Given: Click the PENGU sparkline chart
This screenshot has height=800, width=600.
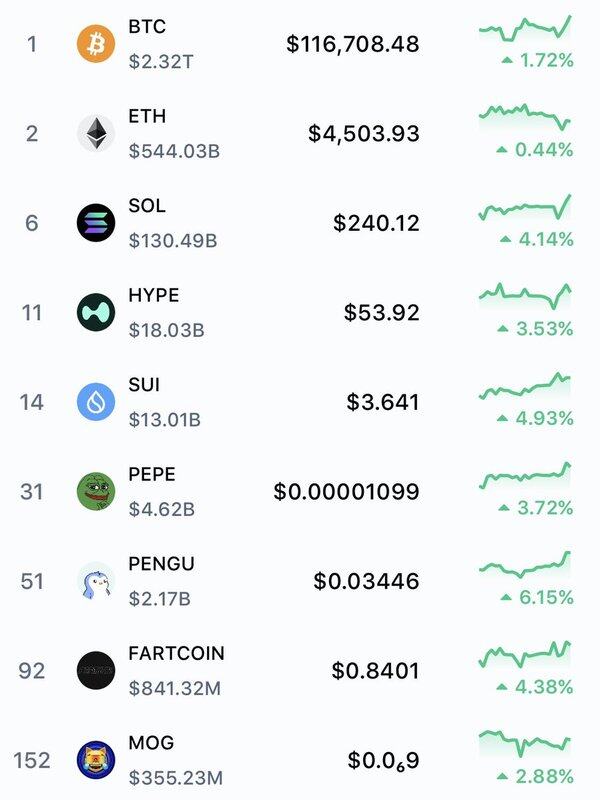Looking at the screenshot, I should pyautogui.click(x=525, y=564).
